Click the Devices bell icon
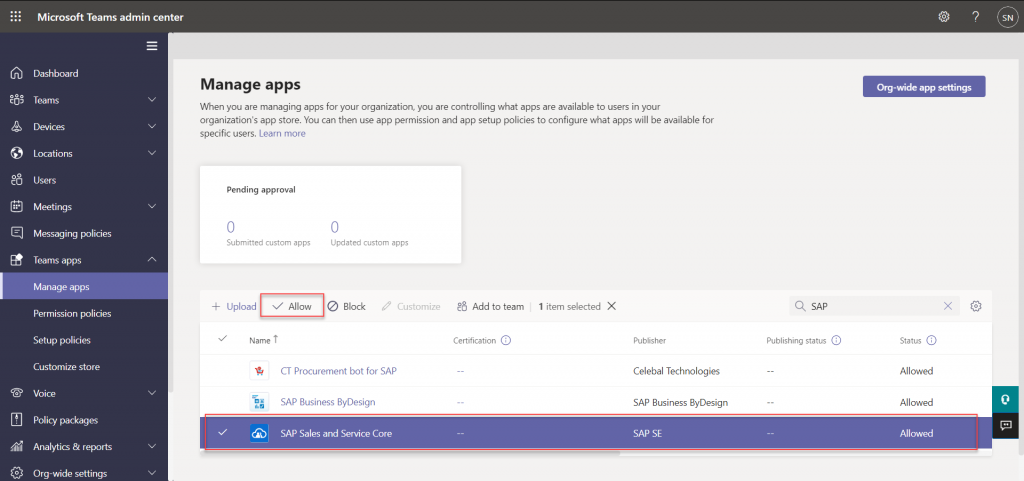 [x=17, y=127]
